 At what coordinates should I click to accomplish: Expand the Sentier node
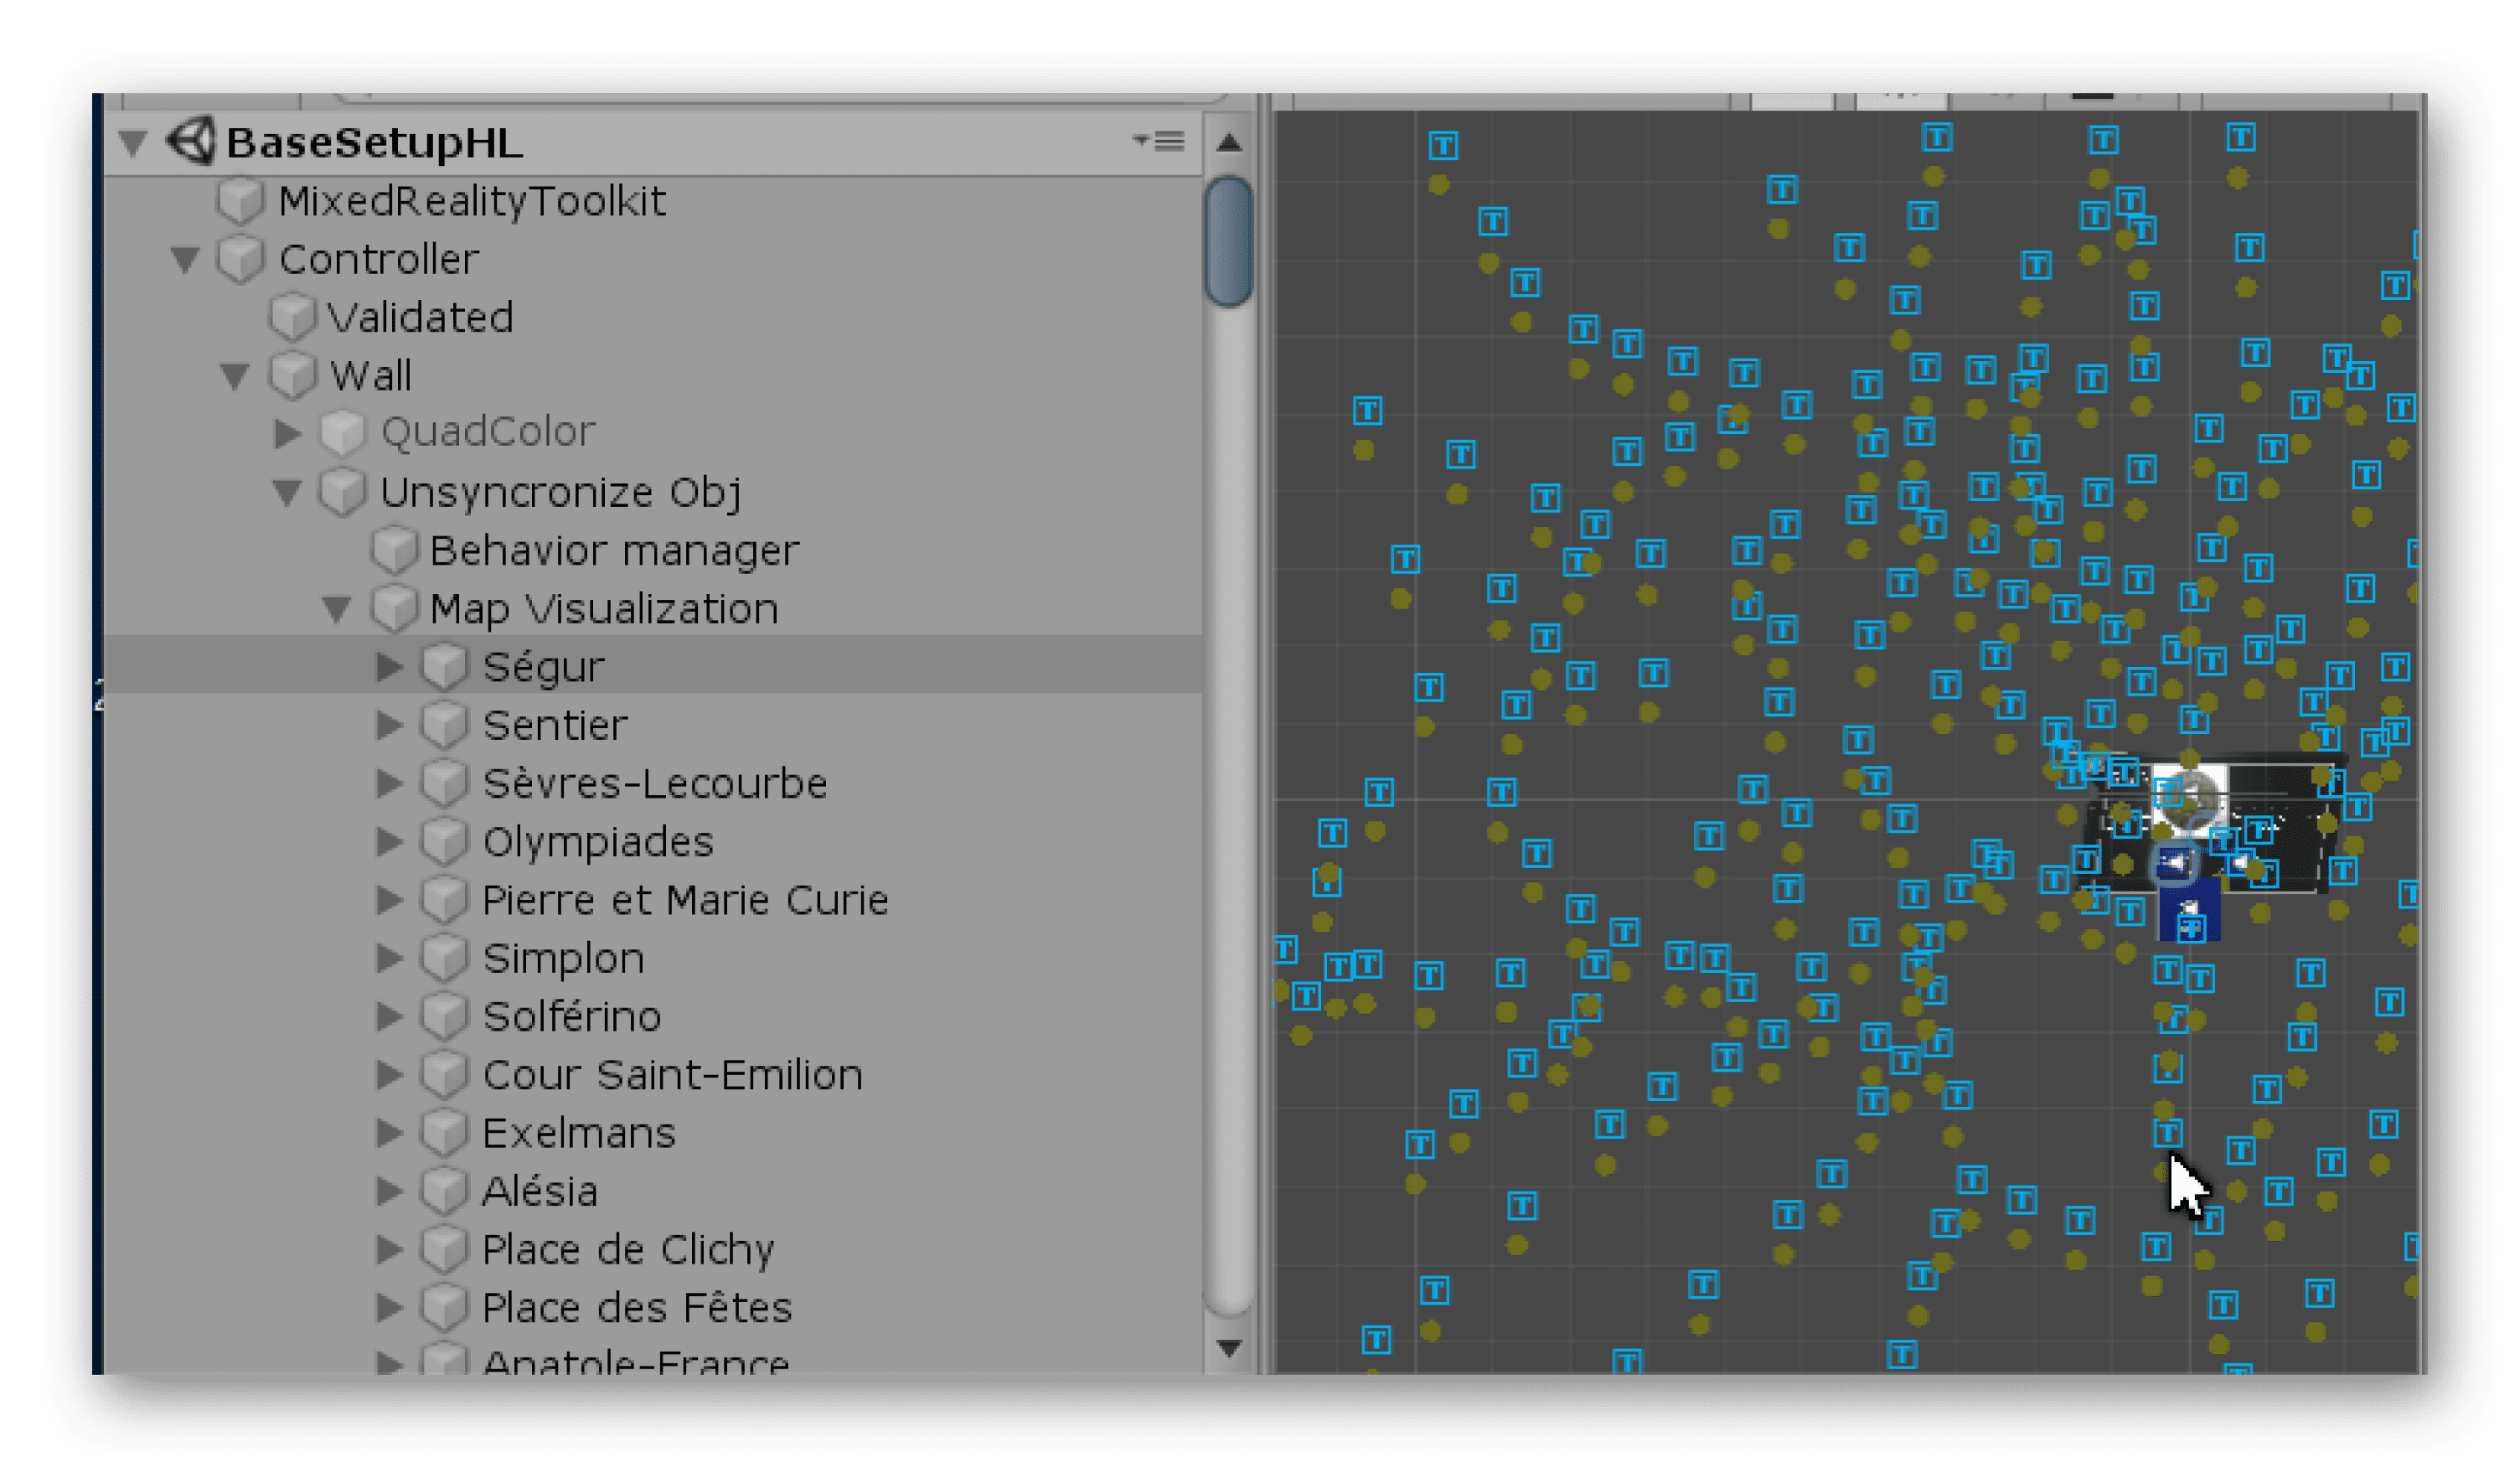[390, 725]
